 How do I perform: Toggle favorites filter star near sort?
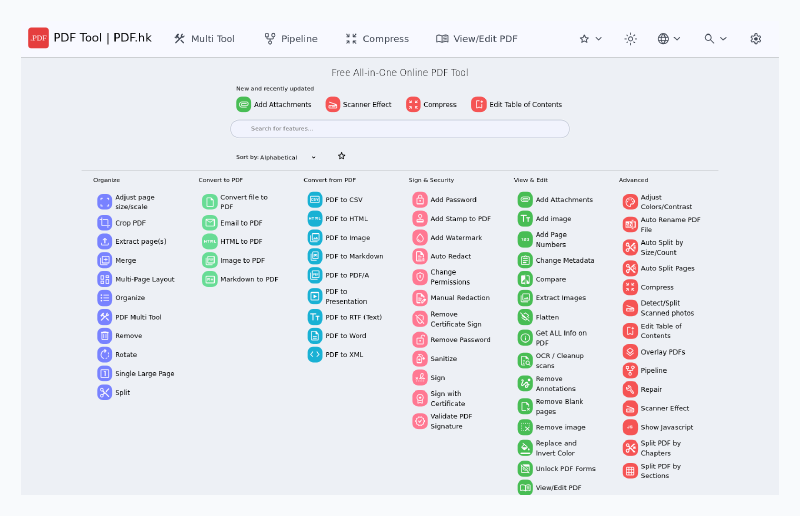coord(341,156)
